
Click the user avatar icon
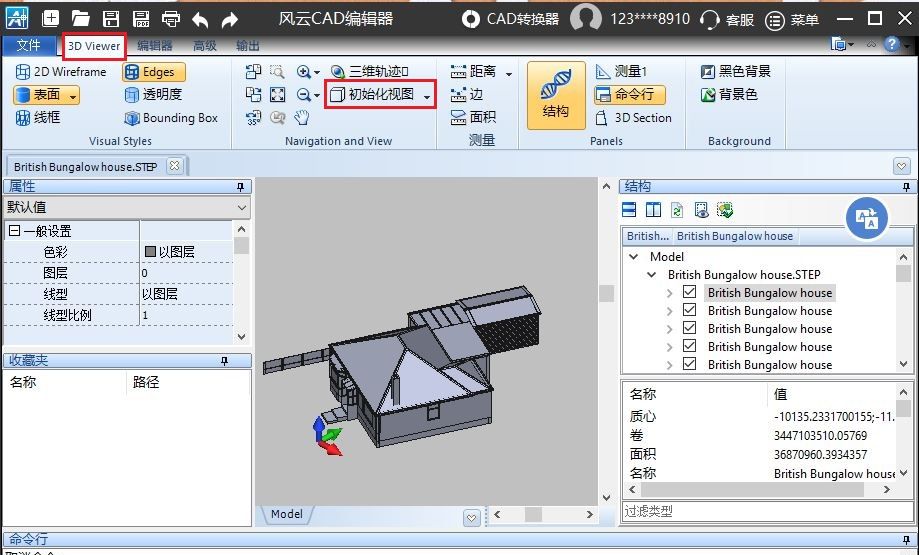point(586,18)
